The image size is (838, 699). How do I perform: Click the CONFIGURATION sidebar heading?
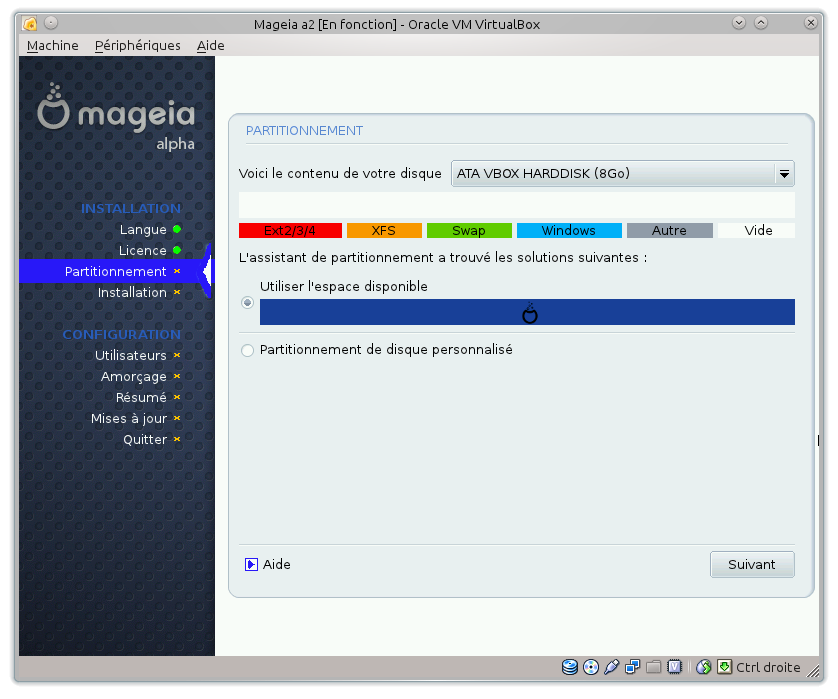coord(122,335)
